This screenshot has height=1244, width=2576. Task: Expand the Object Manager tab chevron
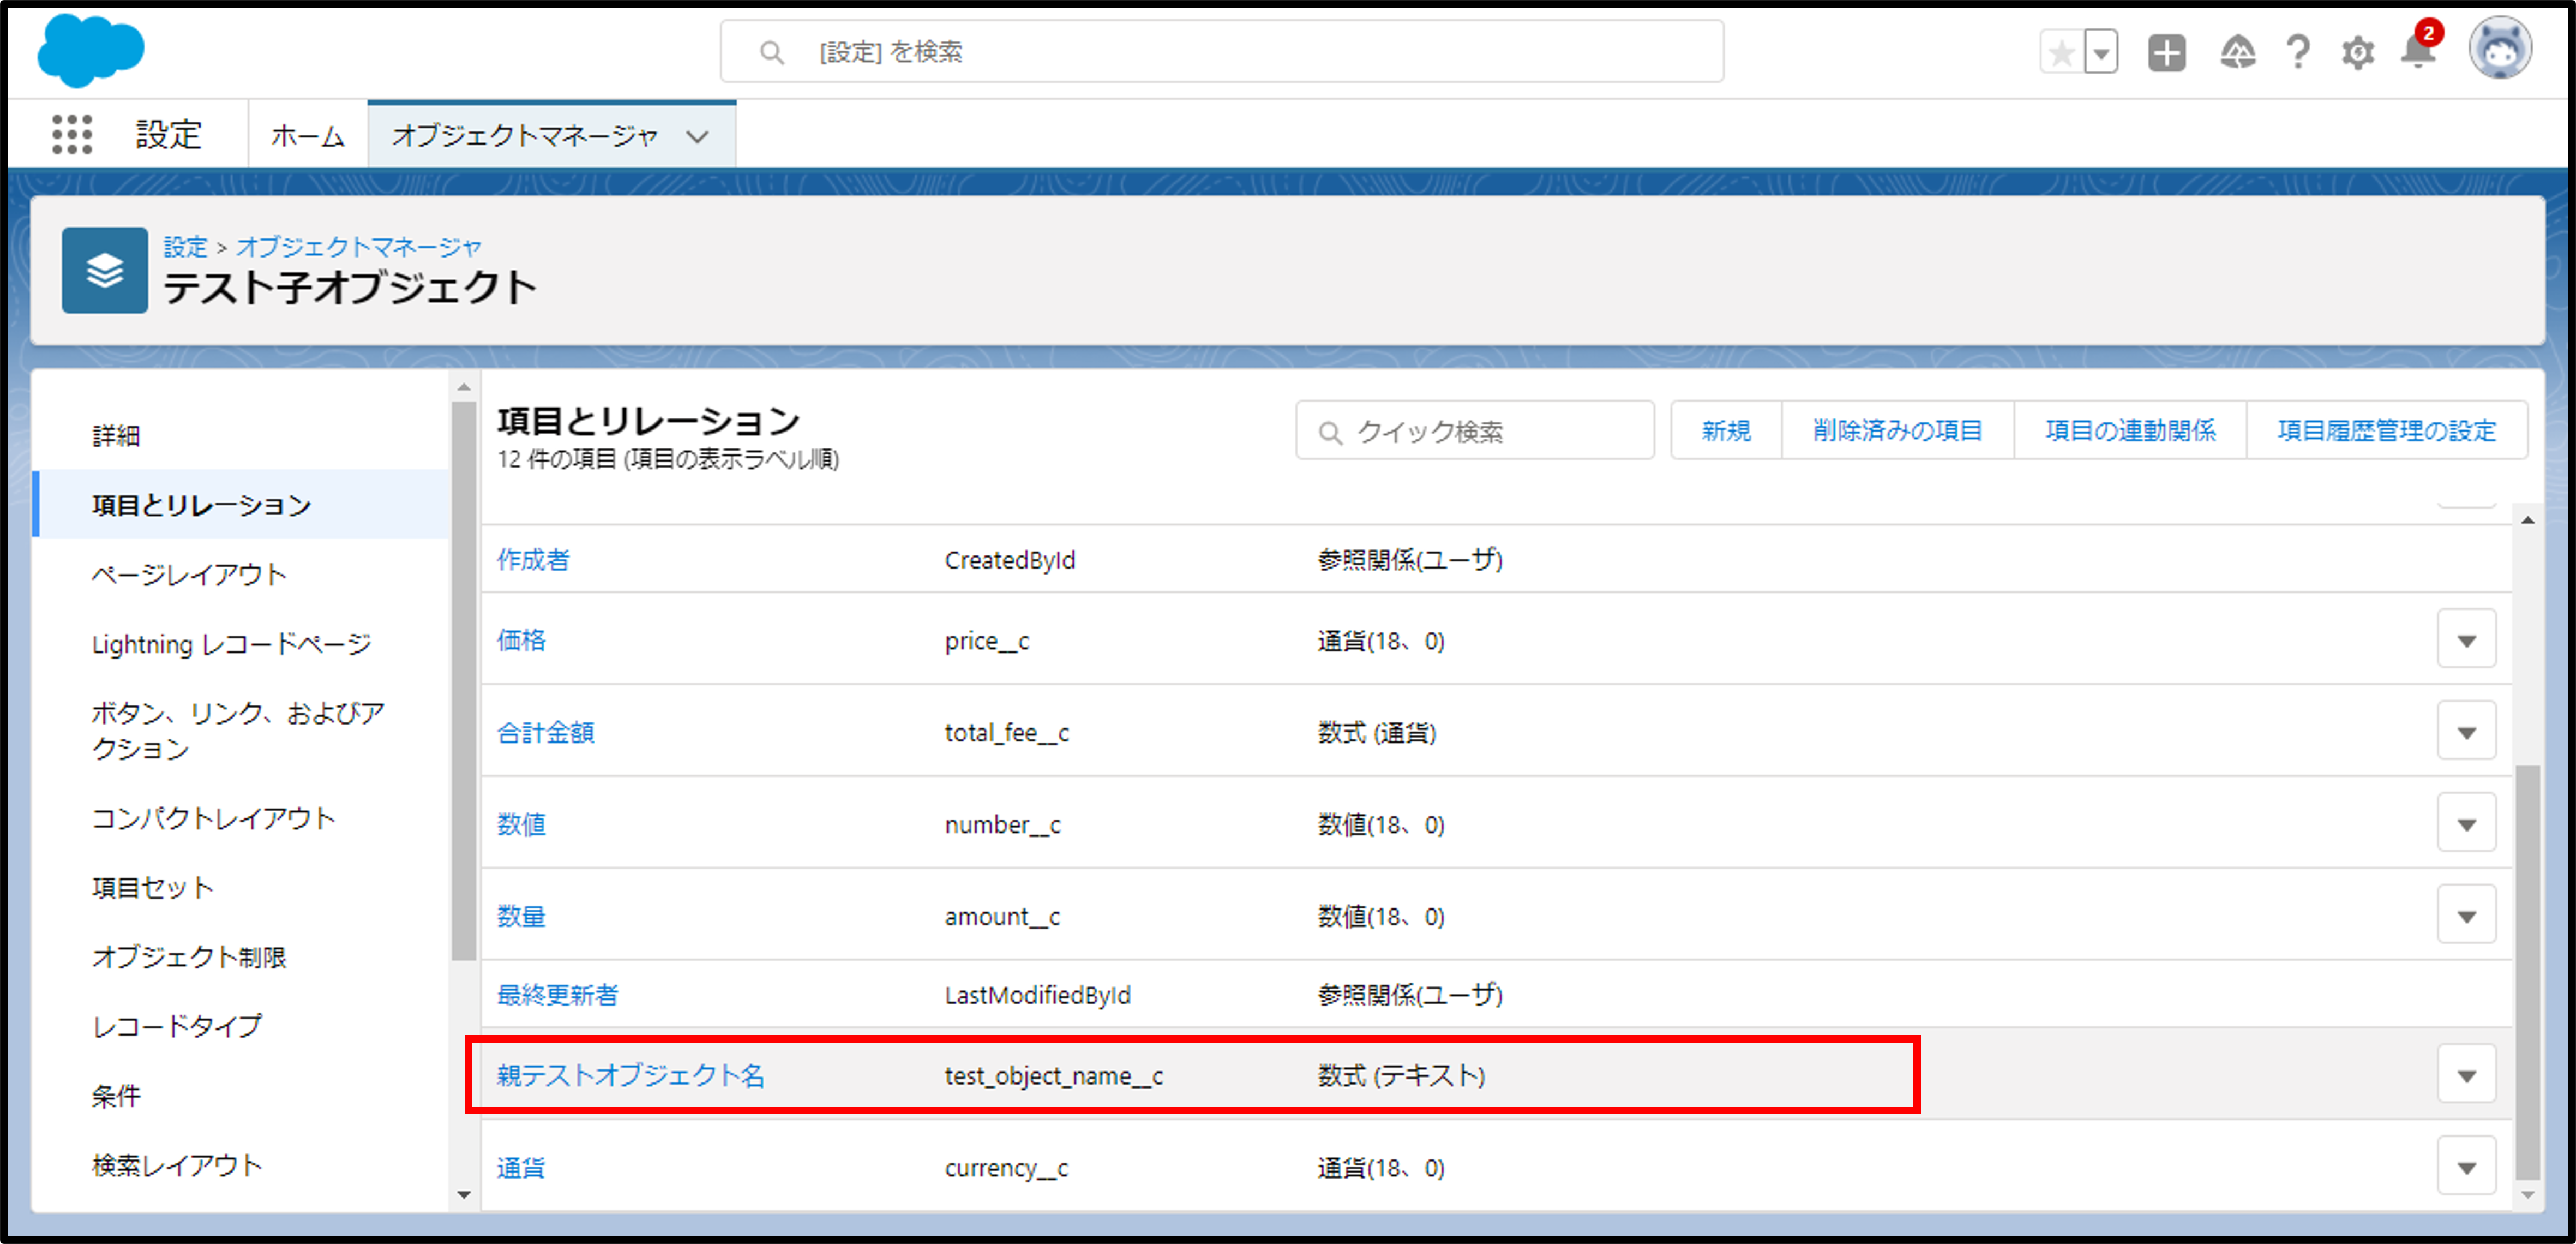[x=698, y=136]
